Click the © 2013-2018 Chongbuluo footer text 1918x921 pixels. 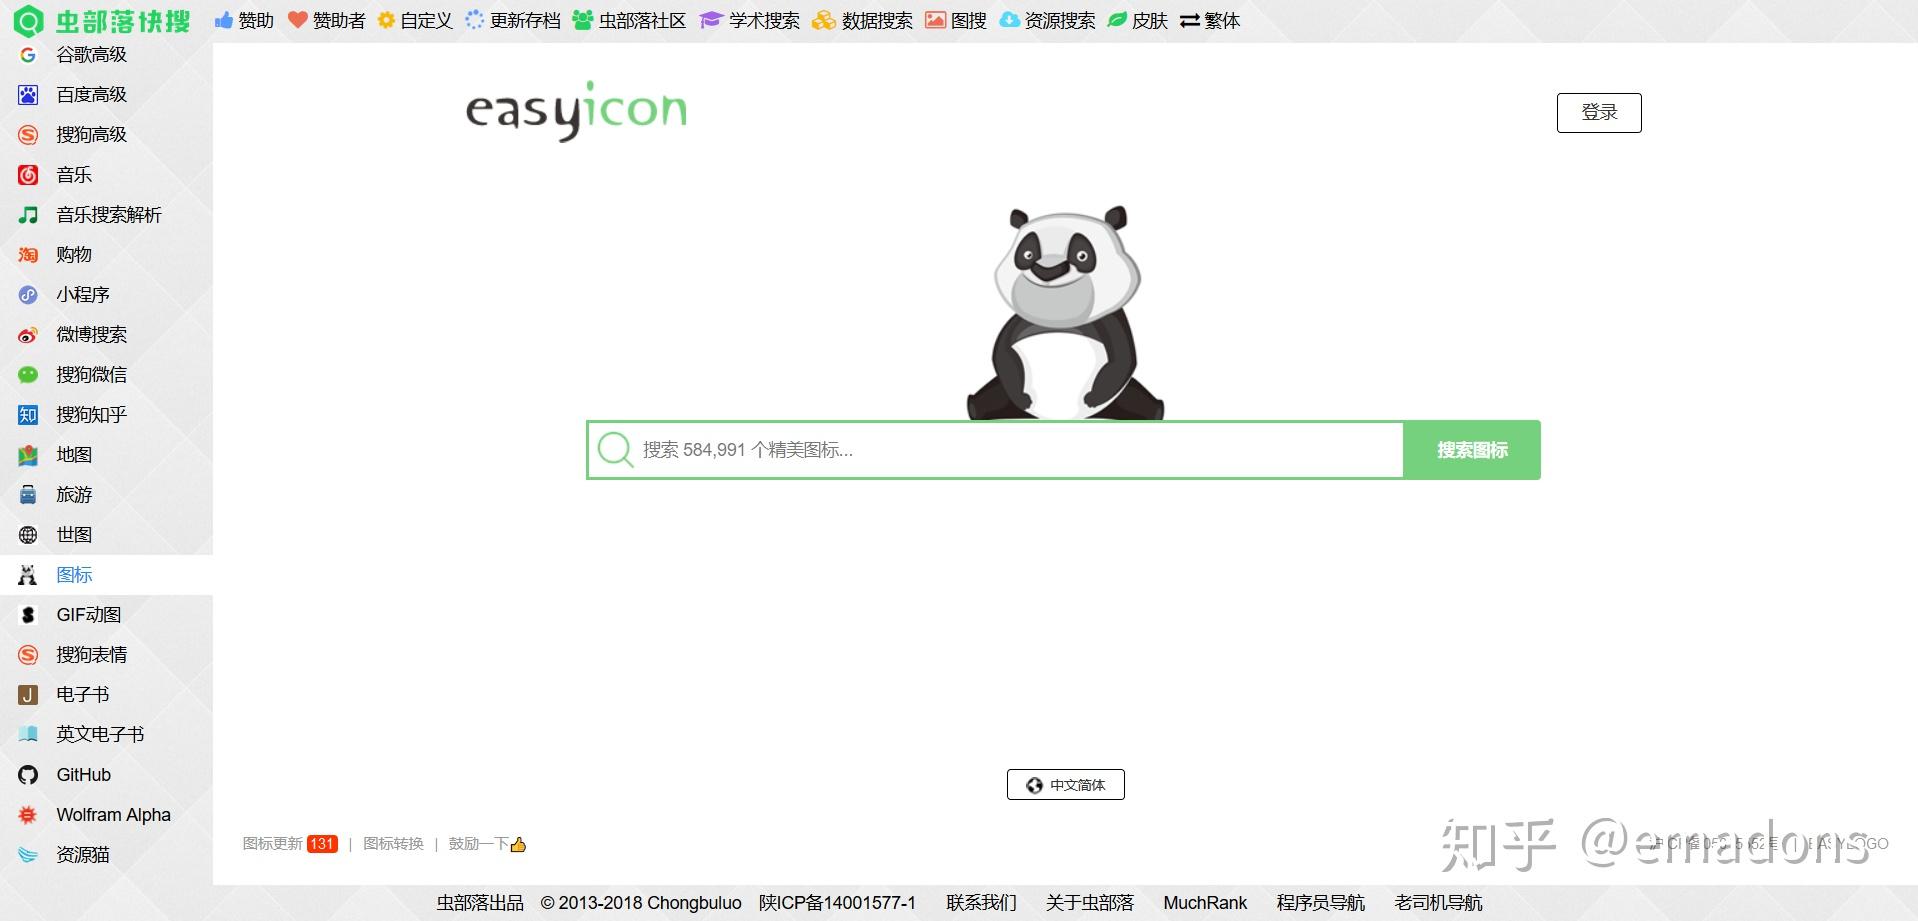pos(641,903)
